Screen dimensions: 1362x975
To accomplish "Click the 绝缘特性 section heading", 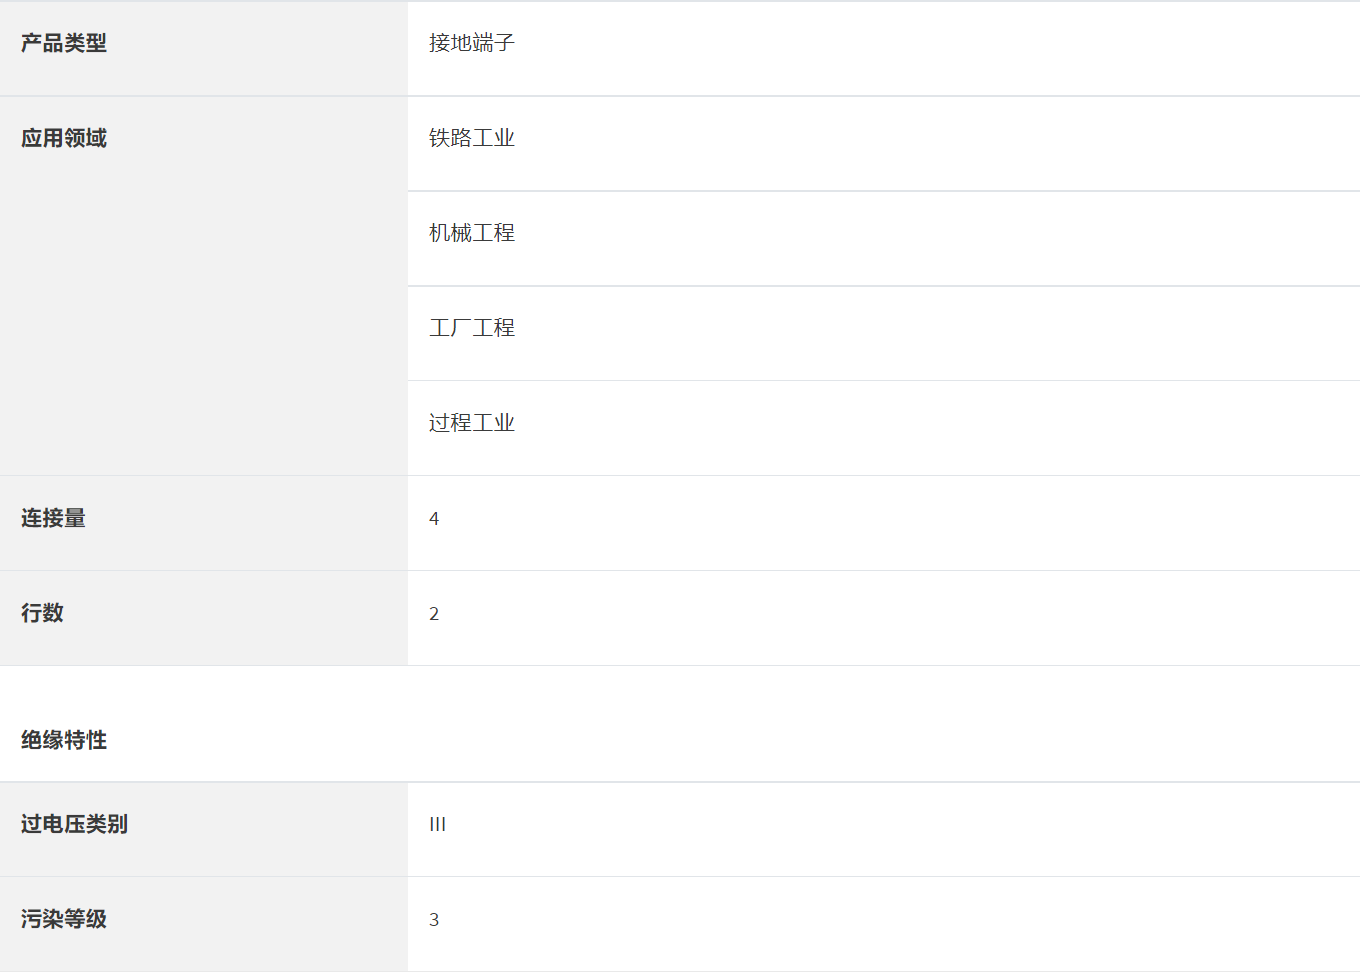I will [64, 740].
